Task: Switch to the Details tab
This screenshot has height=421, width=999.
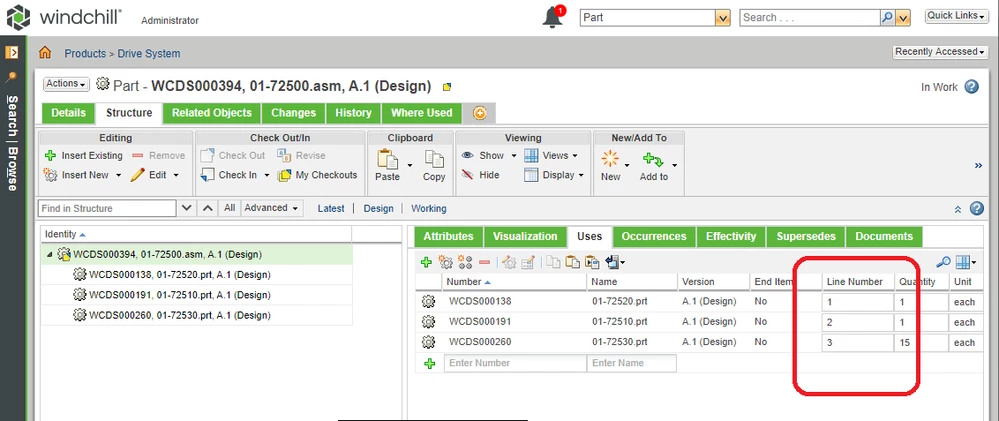Action: pos(68,113)
